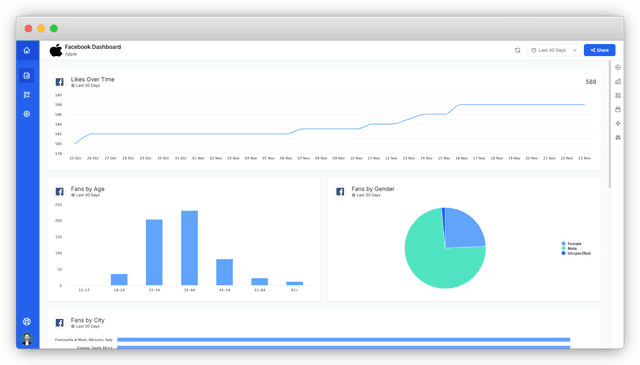The height and width of the screenshot is (365, 640).
Task: Open the integrations icon in left sidebar
Action: coord(27,95)
